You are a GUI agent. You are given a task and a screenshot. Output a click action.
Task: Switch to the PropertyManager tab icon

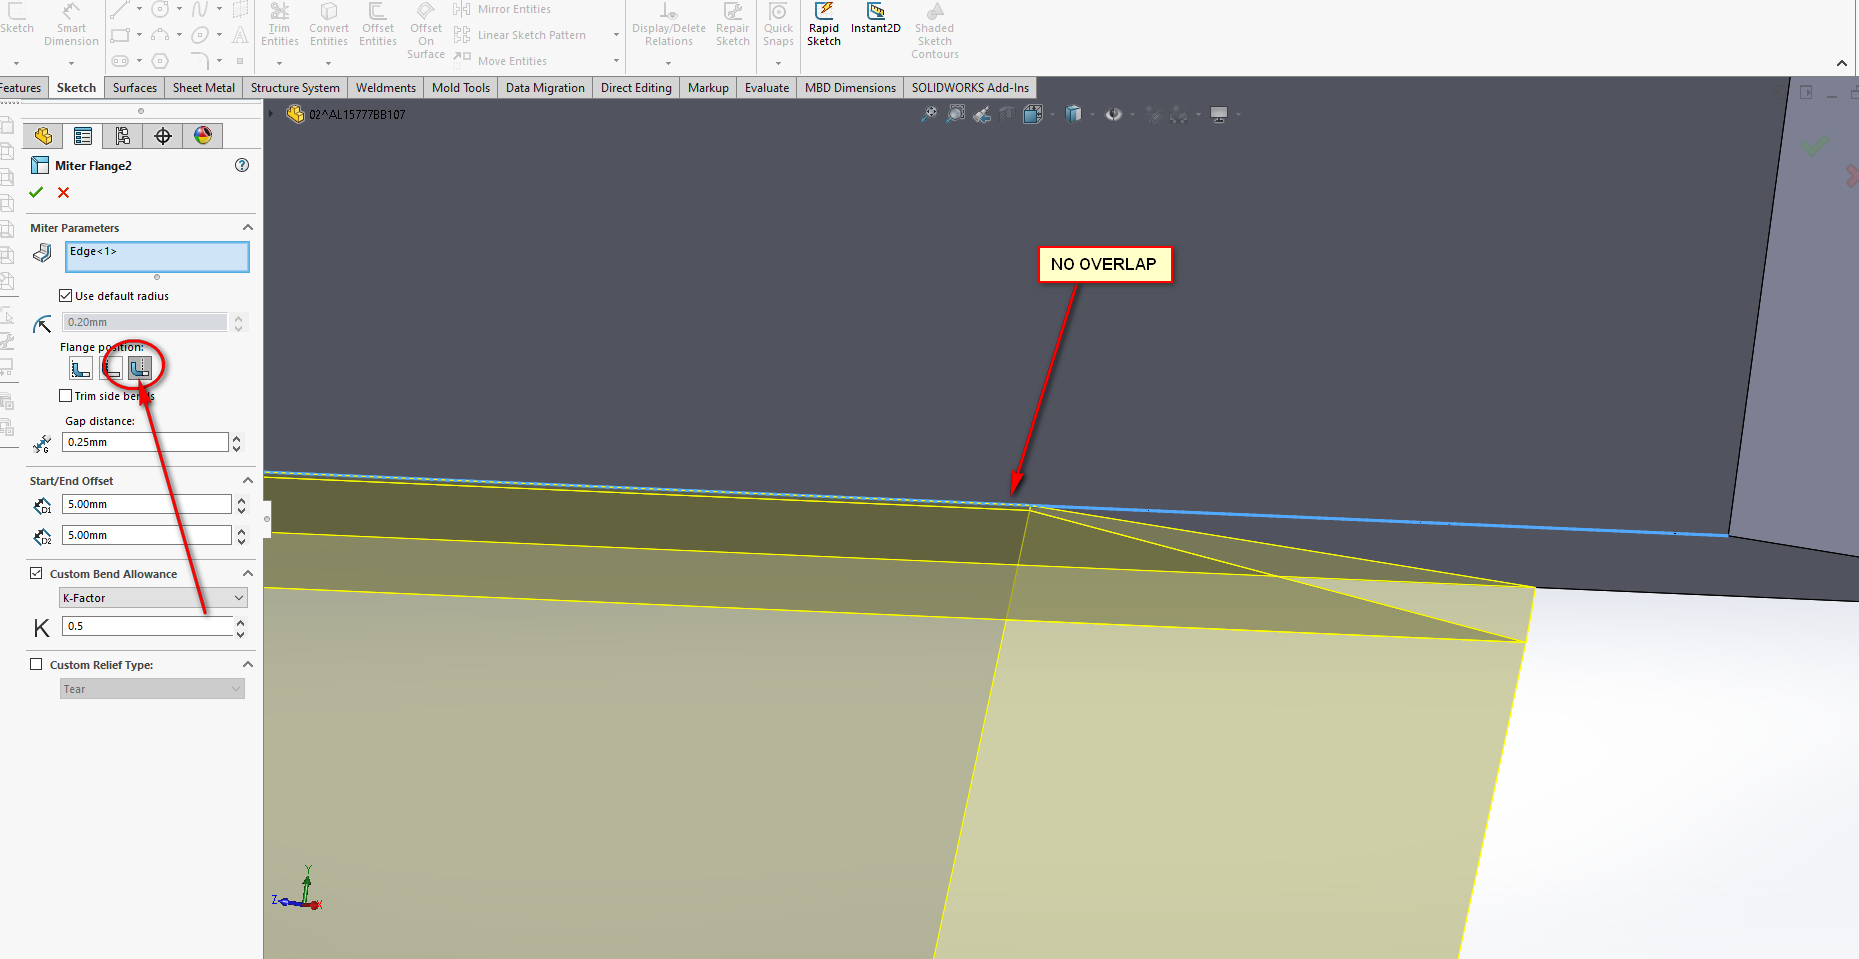83,136
